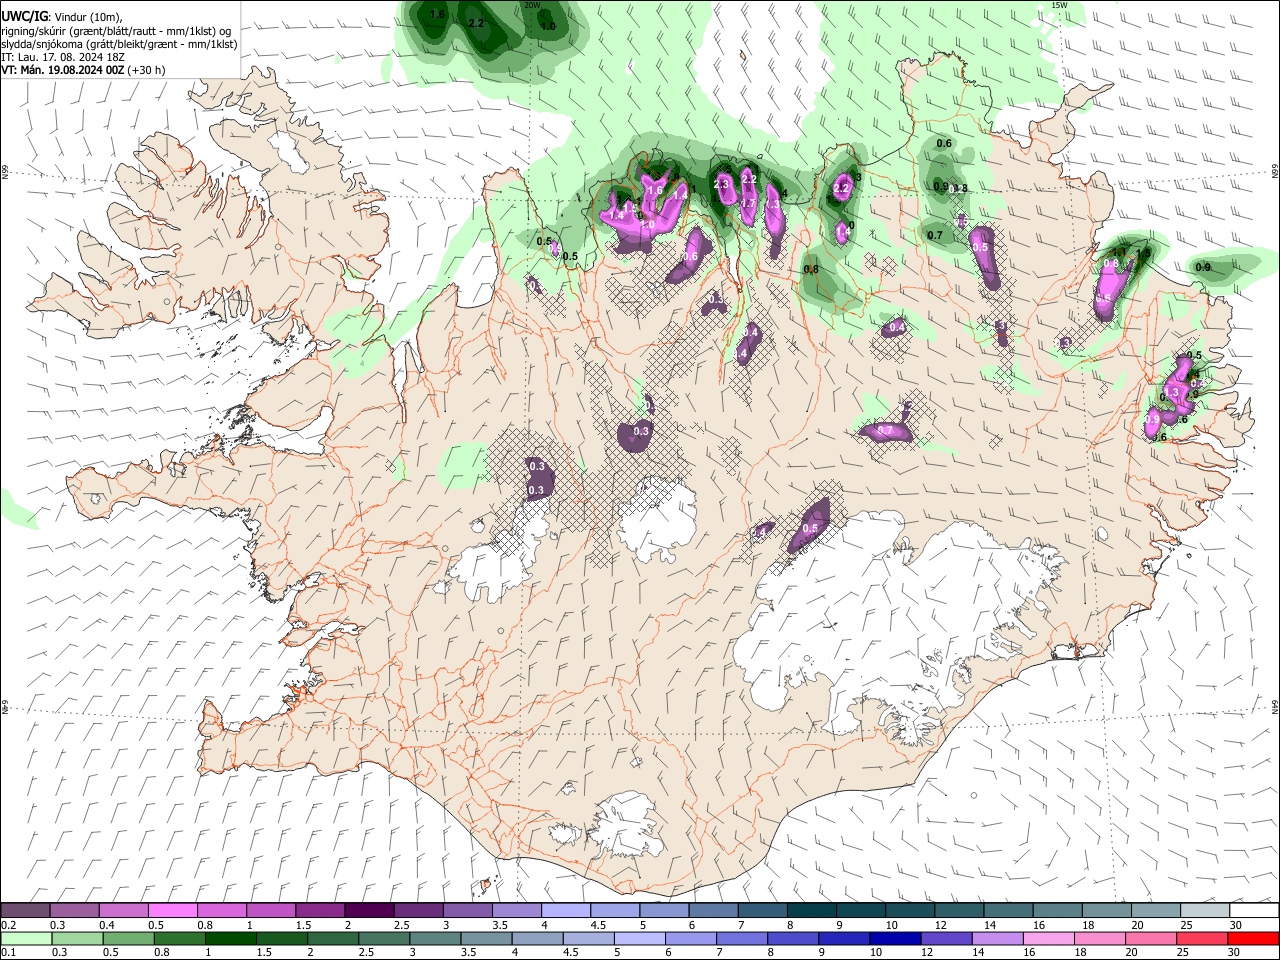The width and height of the screenshot is (1280, 960).
Task: Select the dark teal 8–9 snow legend swatch
Action: [812, 911]
